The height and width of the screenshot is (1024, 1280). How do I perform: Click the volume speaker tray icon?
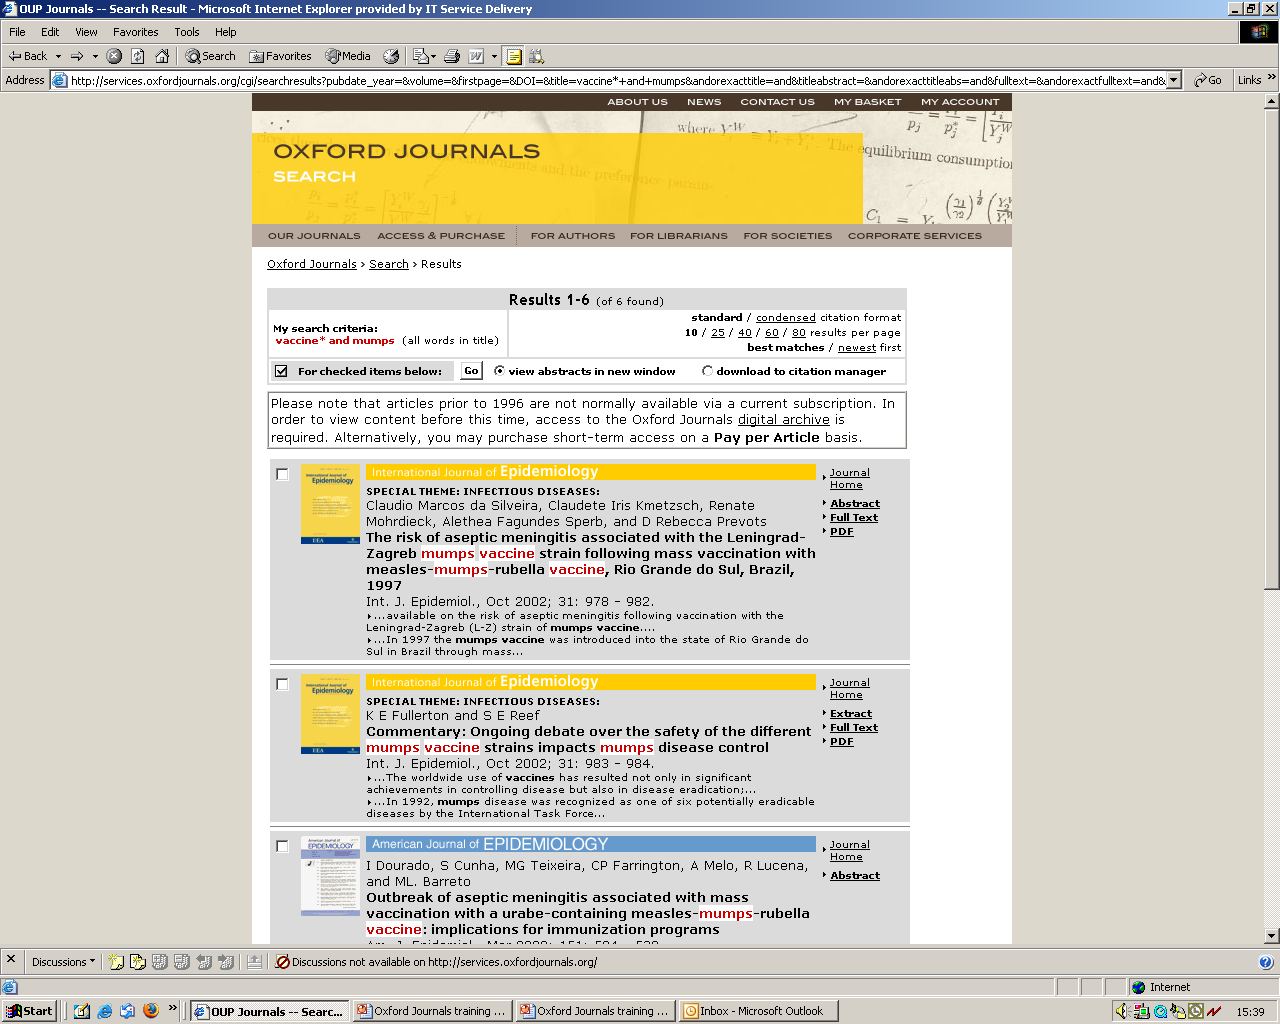(x=1122, y=1011)
